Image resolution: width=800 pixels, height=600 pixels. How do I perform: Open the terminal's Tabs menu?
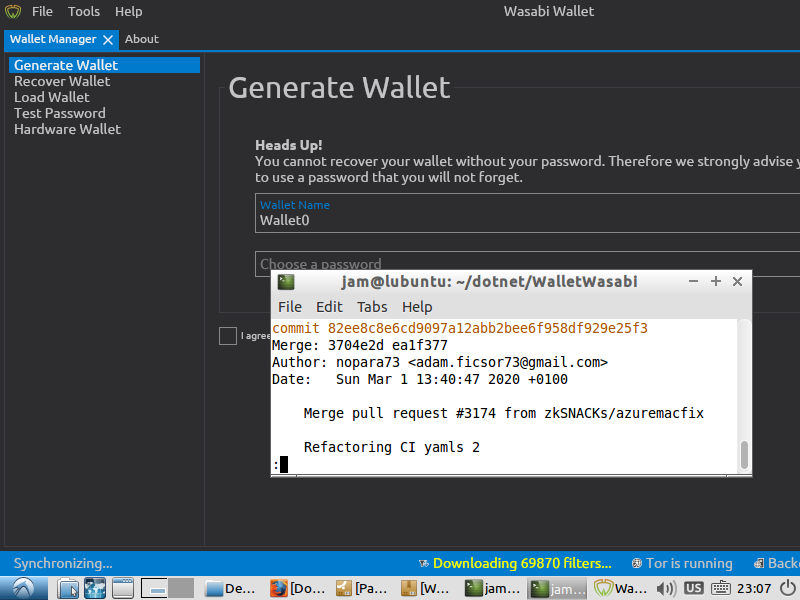[372, 307]
